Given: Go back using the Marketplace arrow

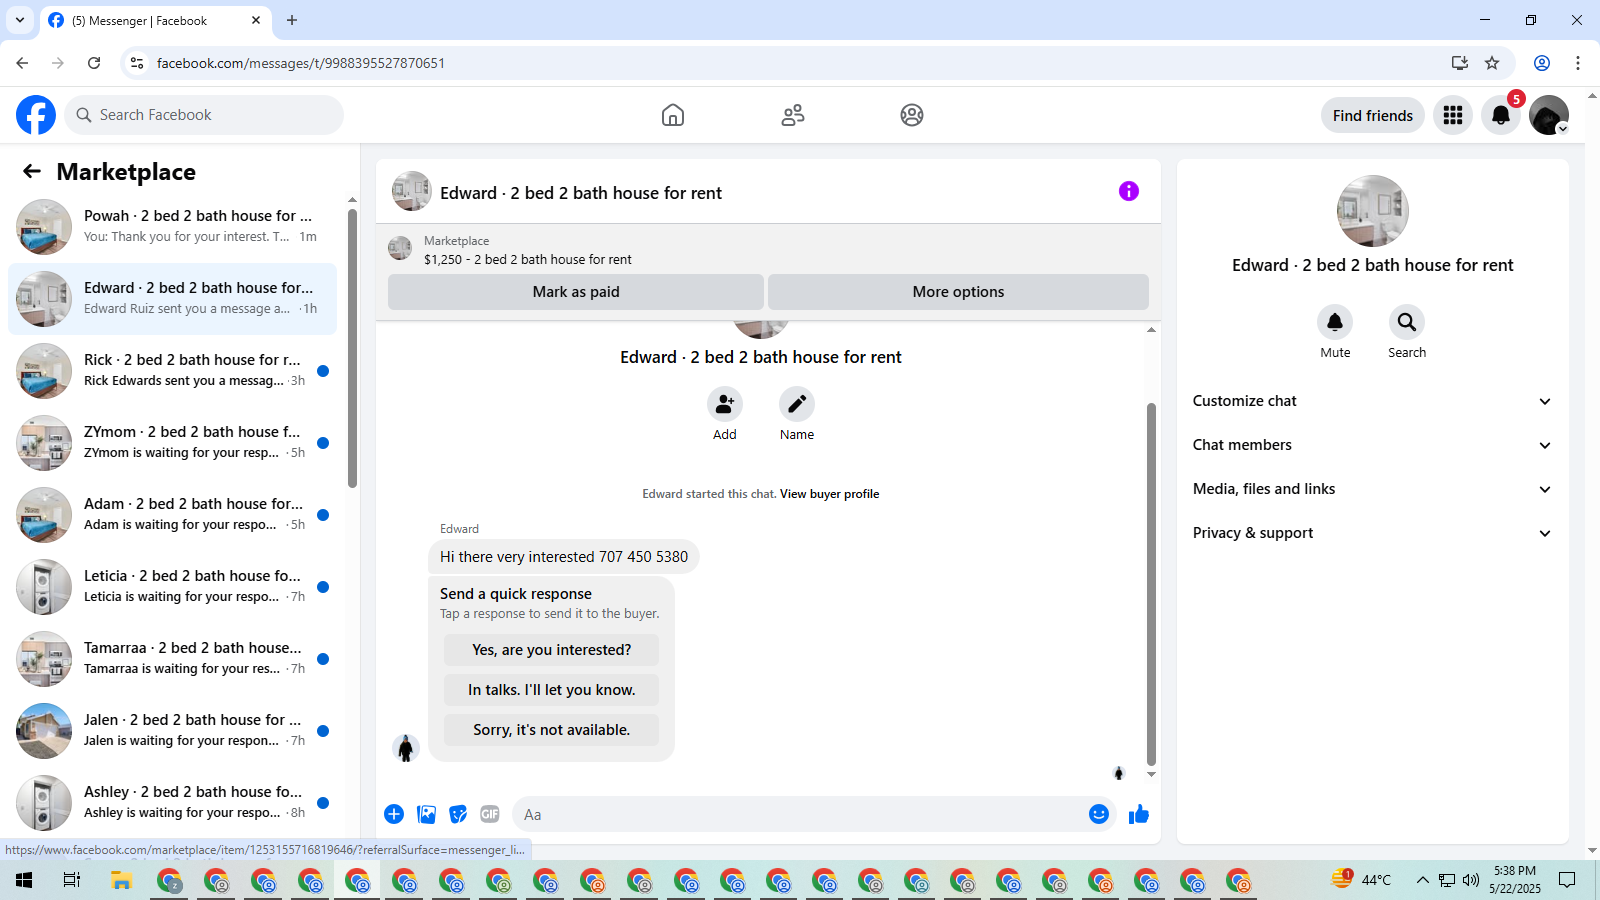Looking at the screenshot, I should pyautogui.click(x=32, y=171).
